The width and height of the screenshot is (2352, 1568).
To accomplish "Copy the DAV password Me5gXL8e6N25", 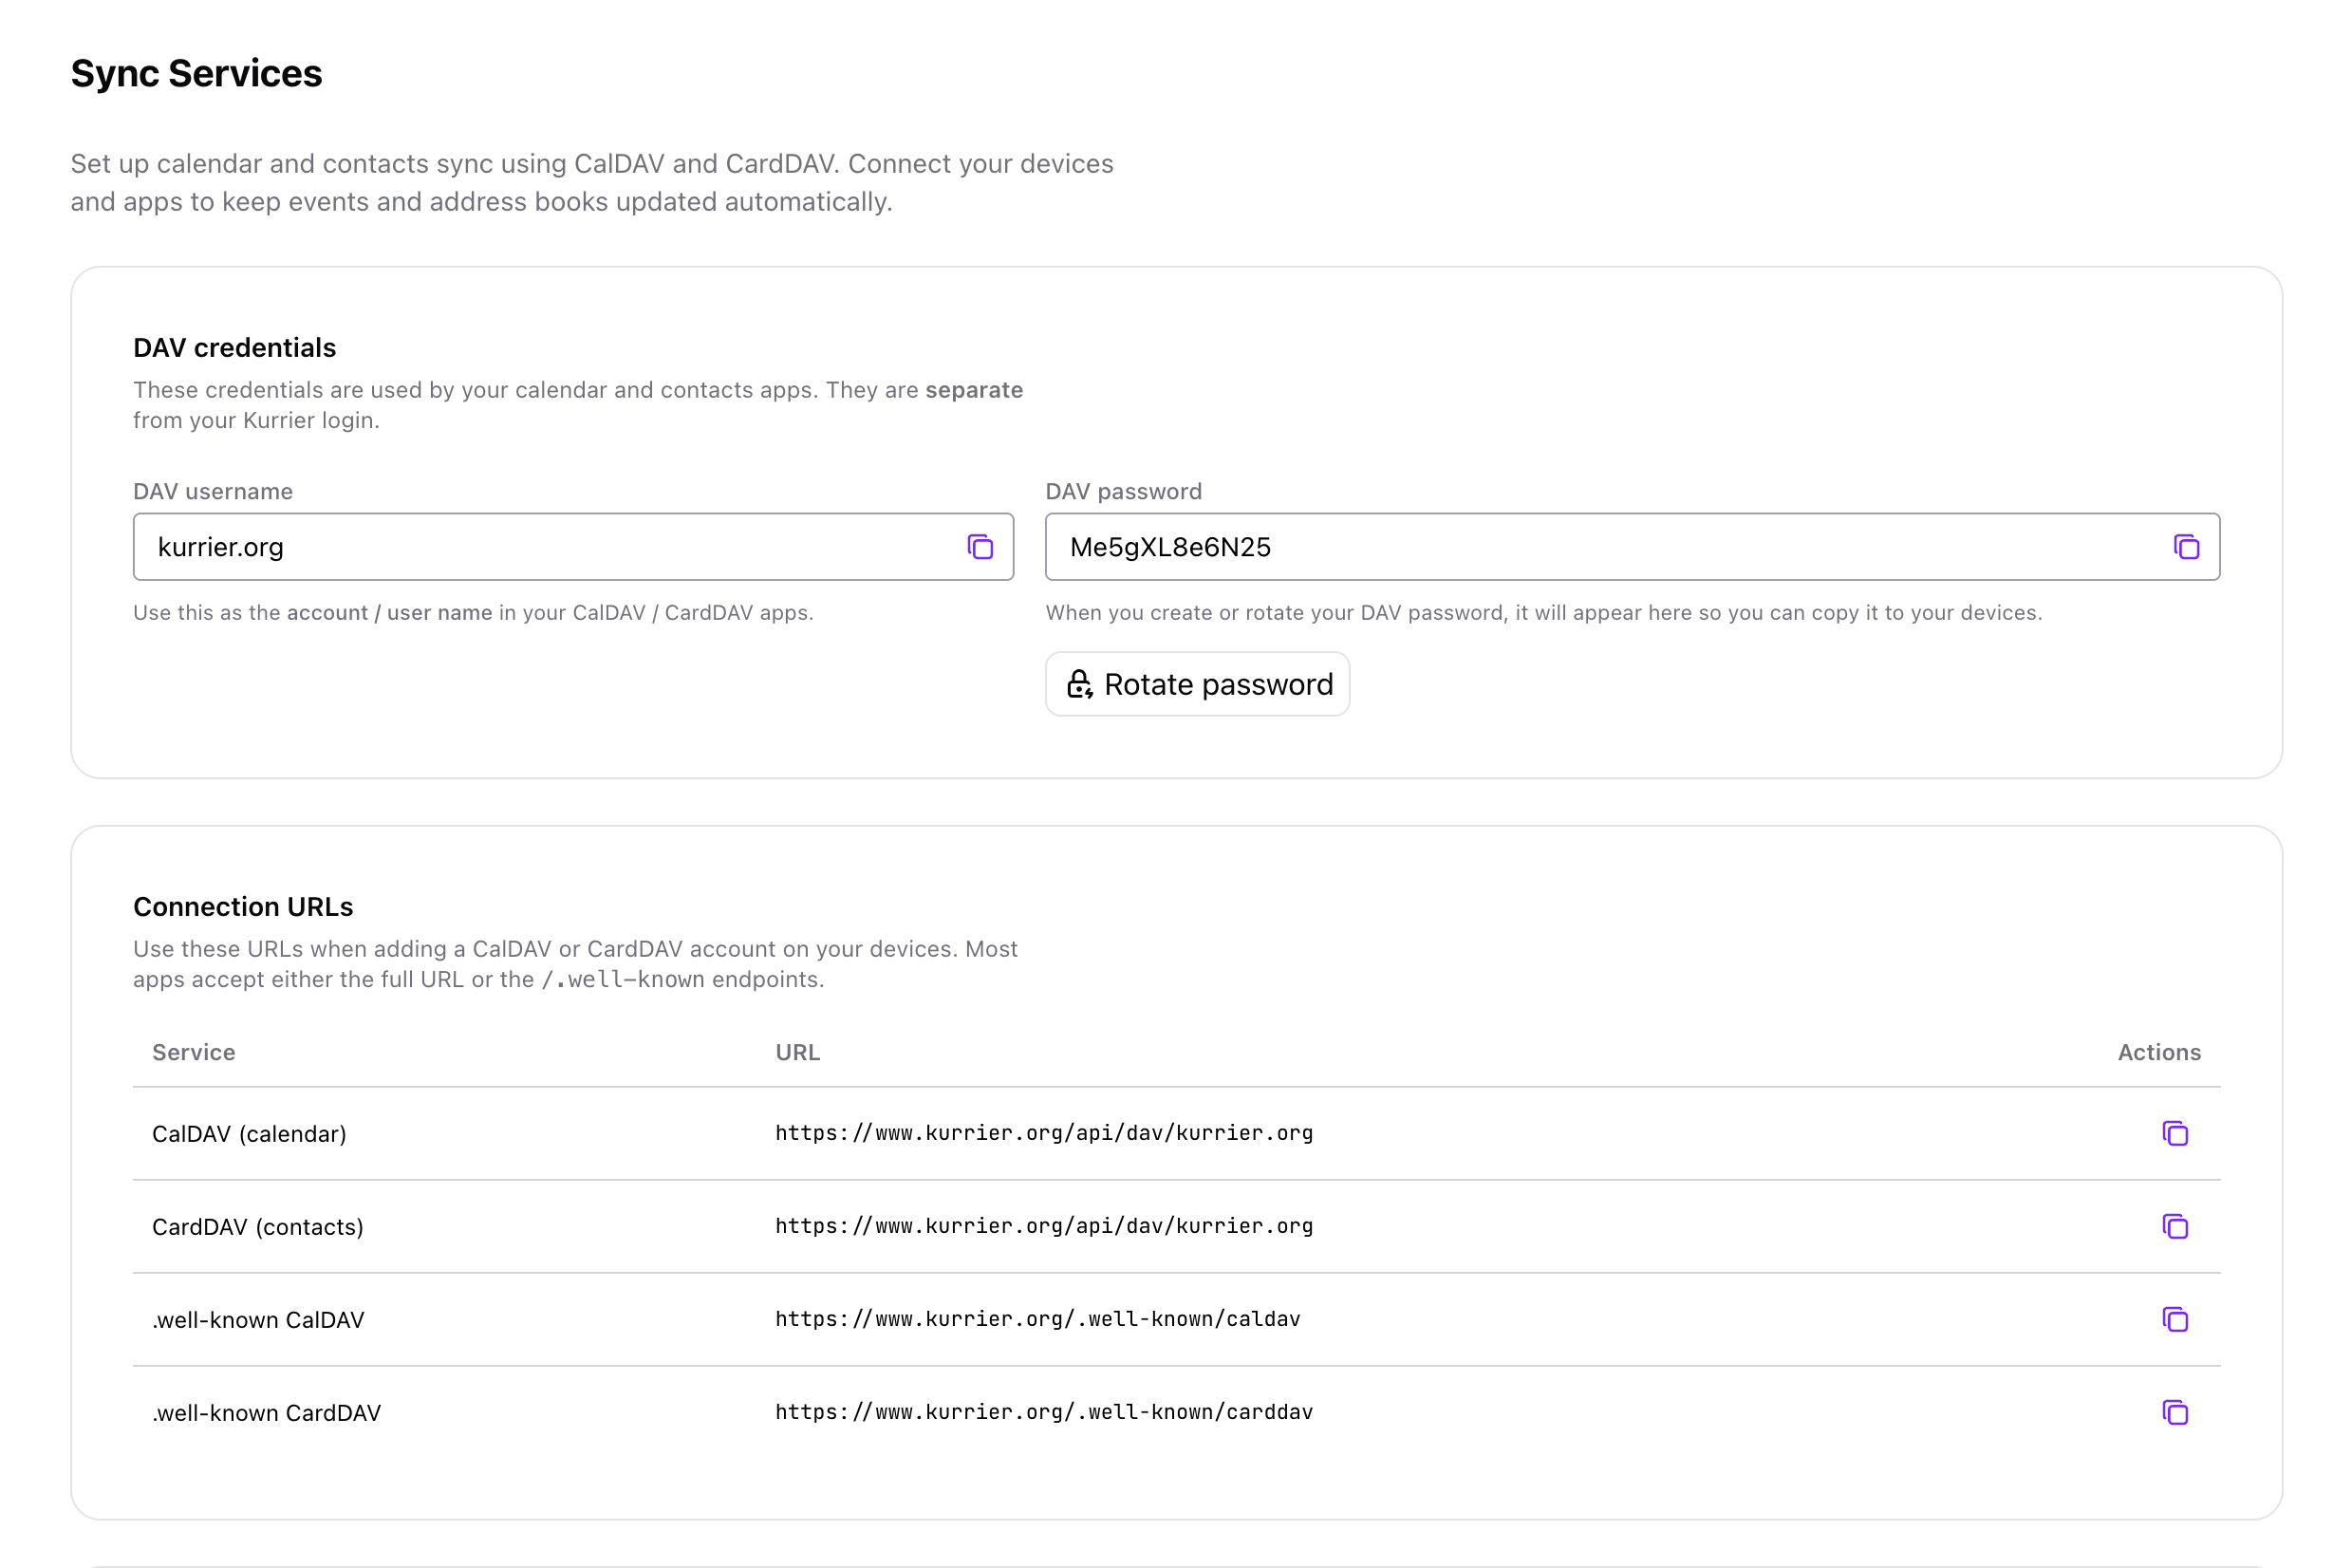I will click(x=2186, y=547).
